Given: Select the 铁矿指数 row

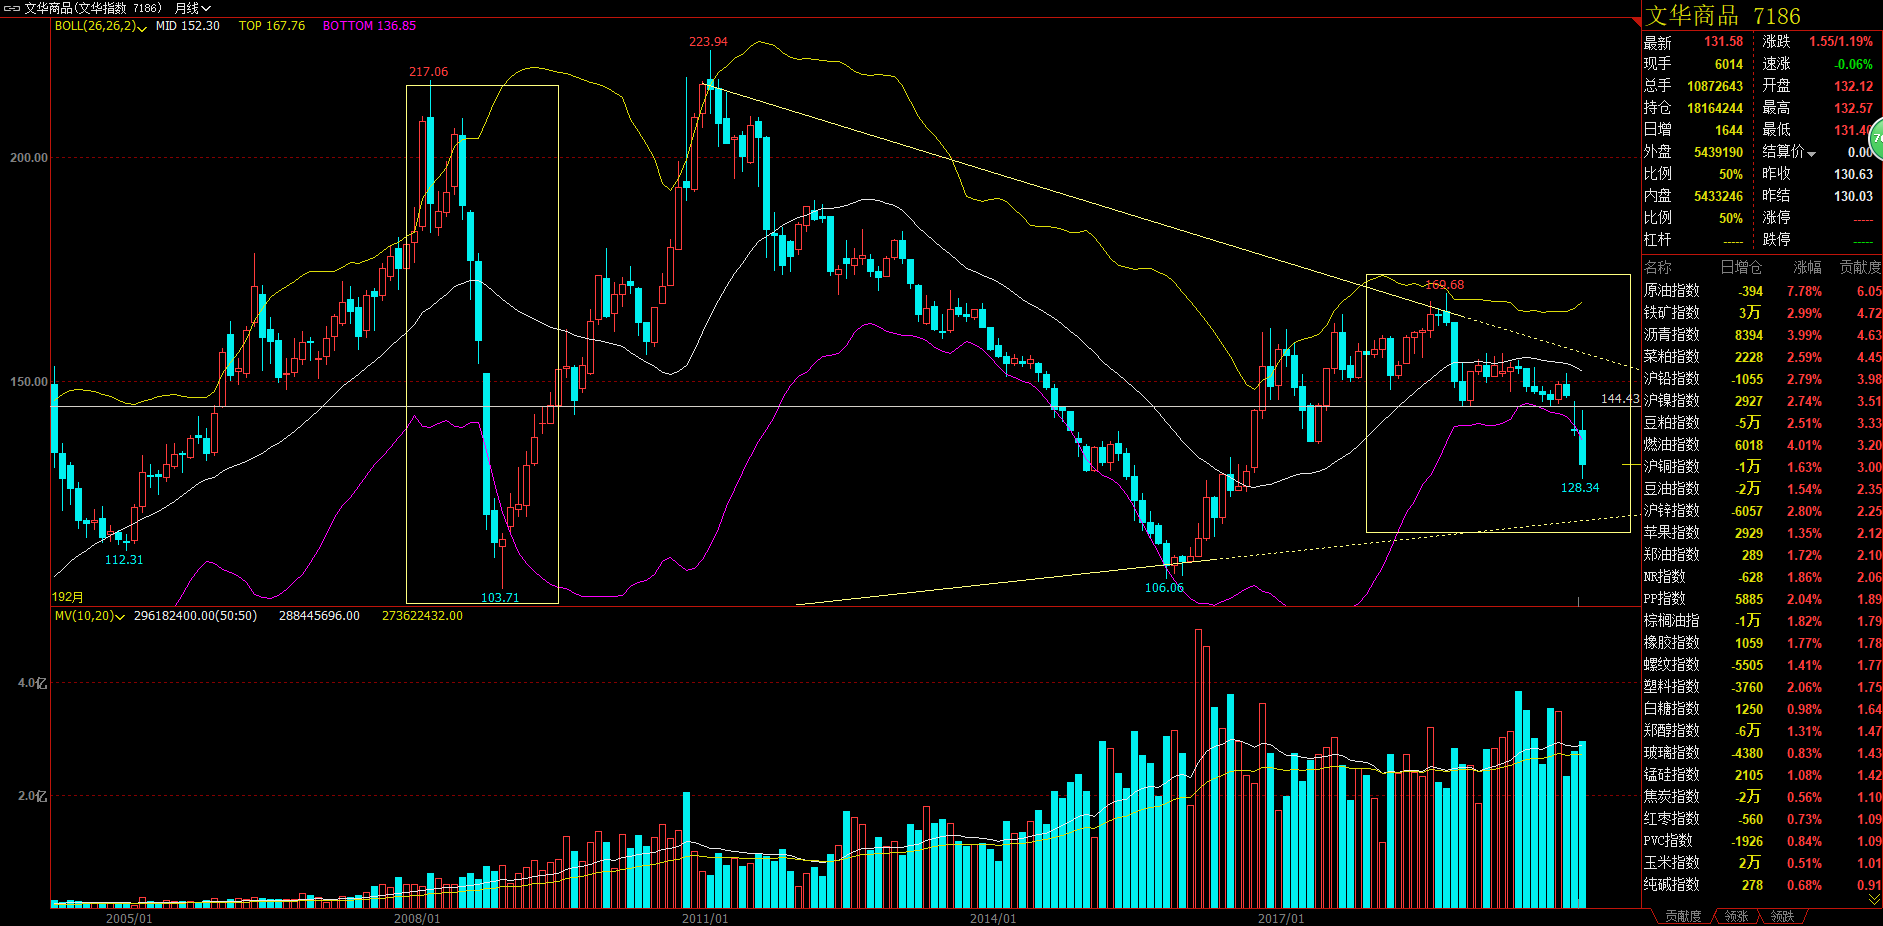Looking at the screenshot, I should pos(1762,313).
